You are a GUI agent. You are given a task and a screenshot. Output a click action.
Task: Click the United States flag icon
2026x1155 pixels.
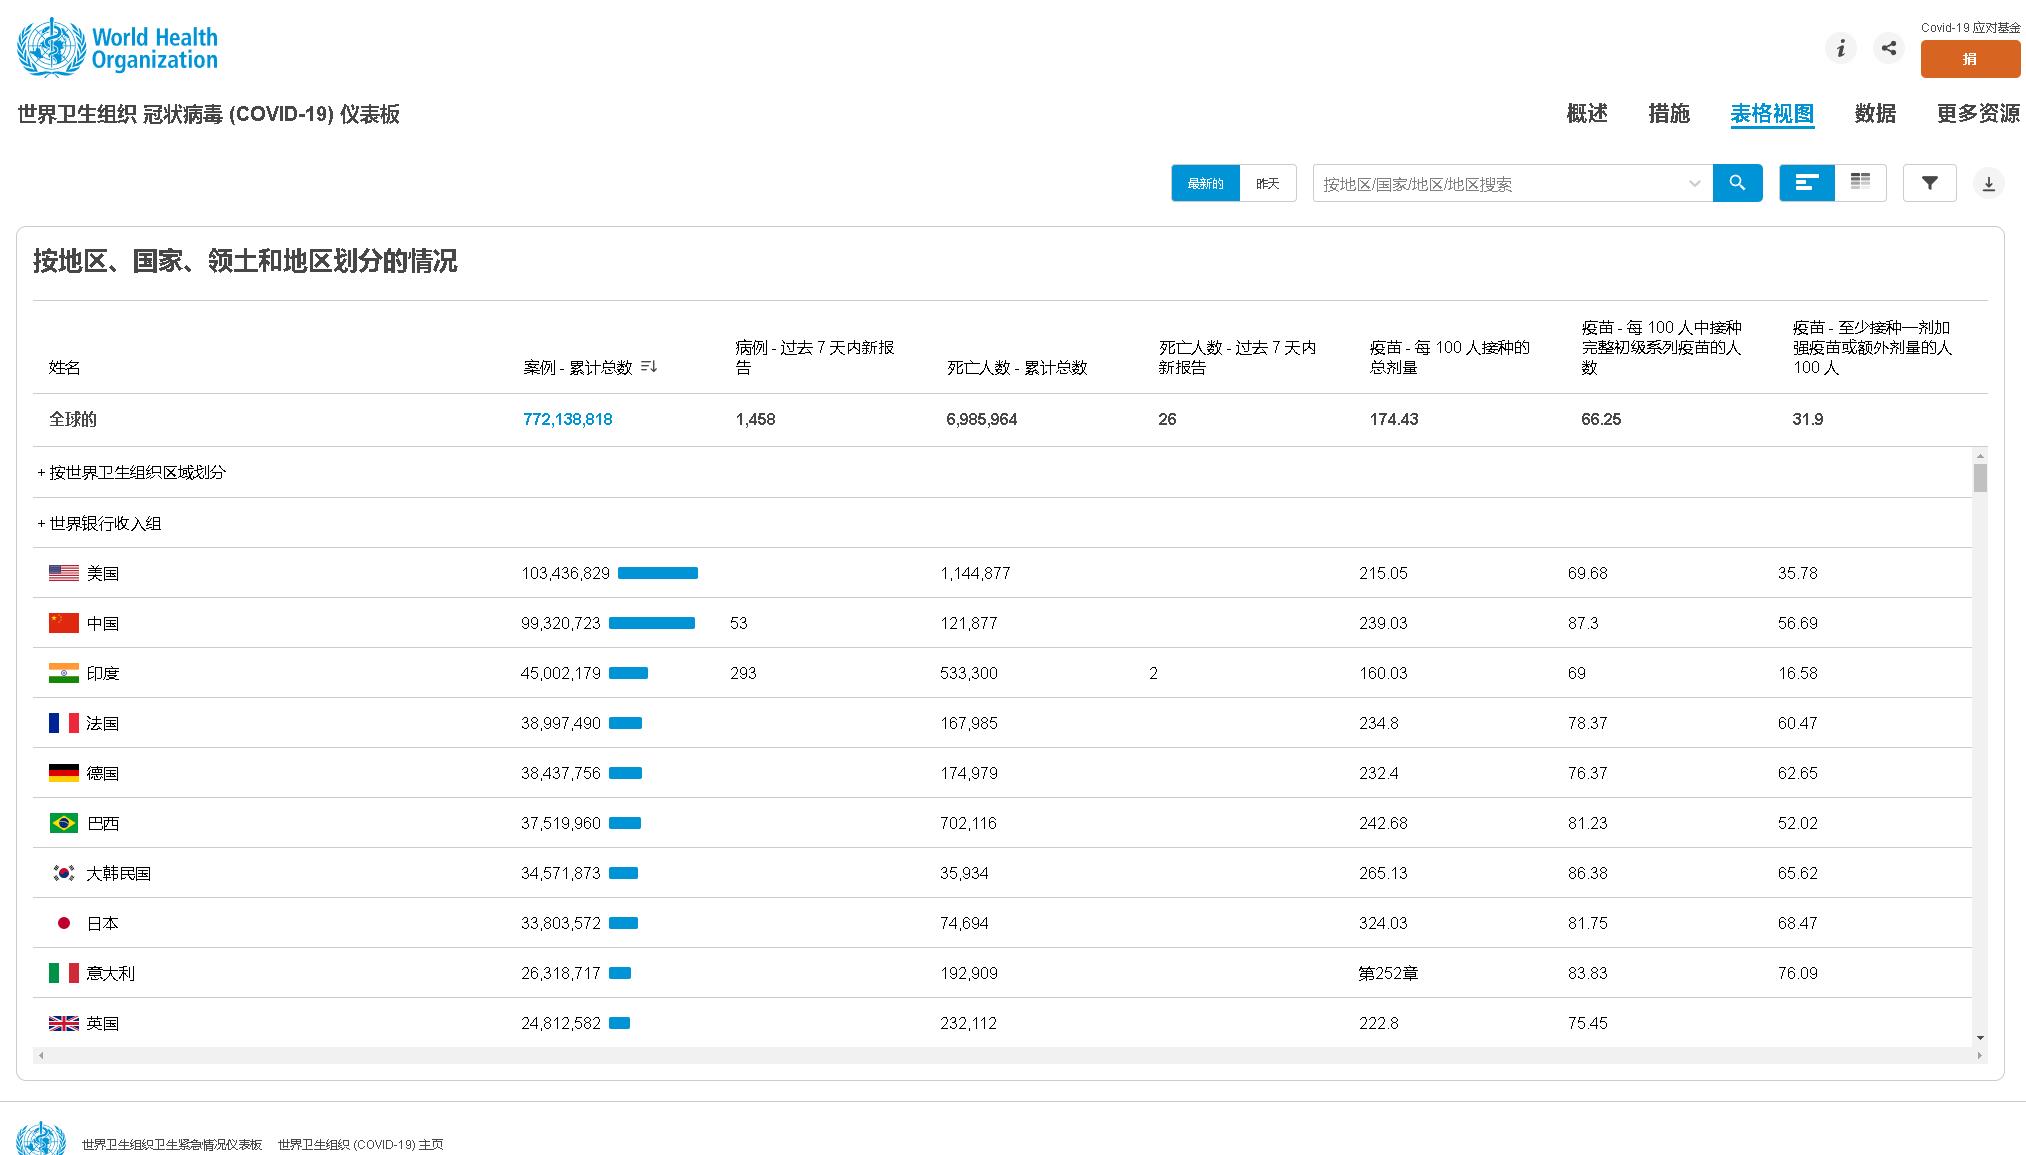(x=64, y=573)
